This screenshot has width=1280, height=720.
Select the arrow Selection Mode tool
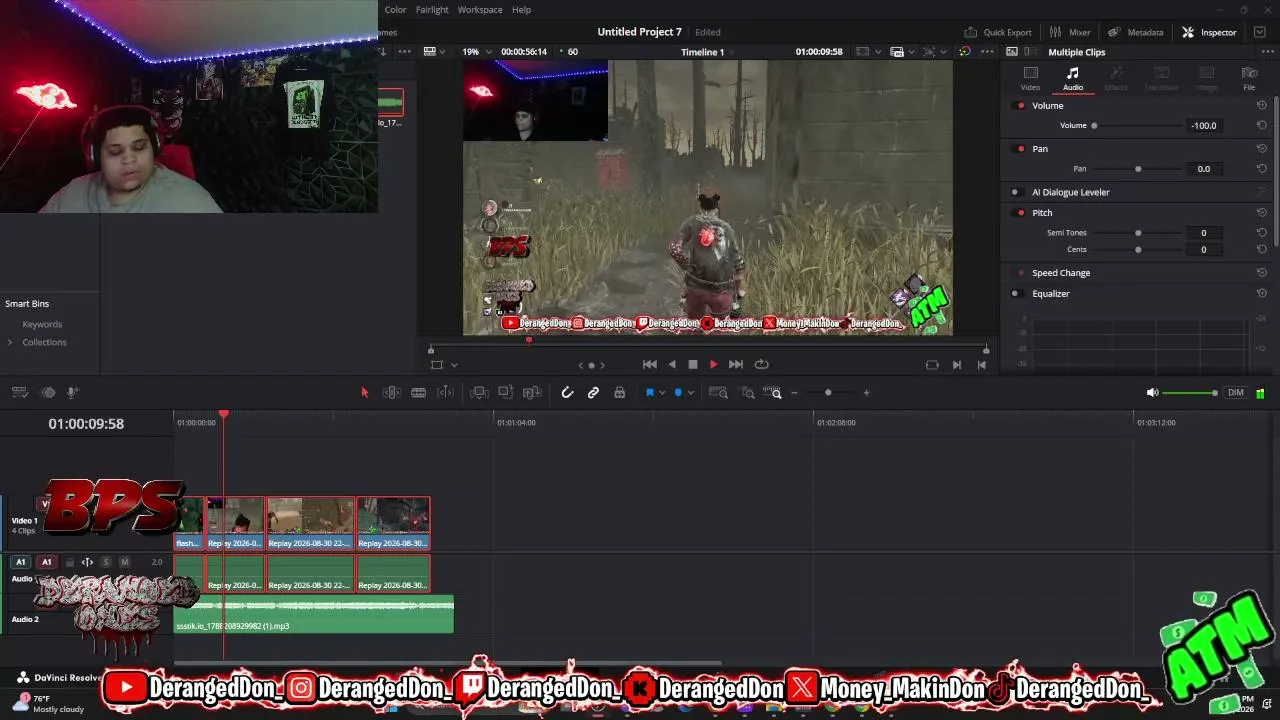pos(364,393)
